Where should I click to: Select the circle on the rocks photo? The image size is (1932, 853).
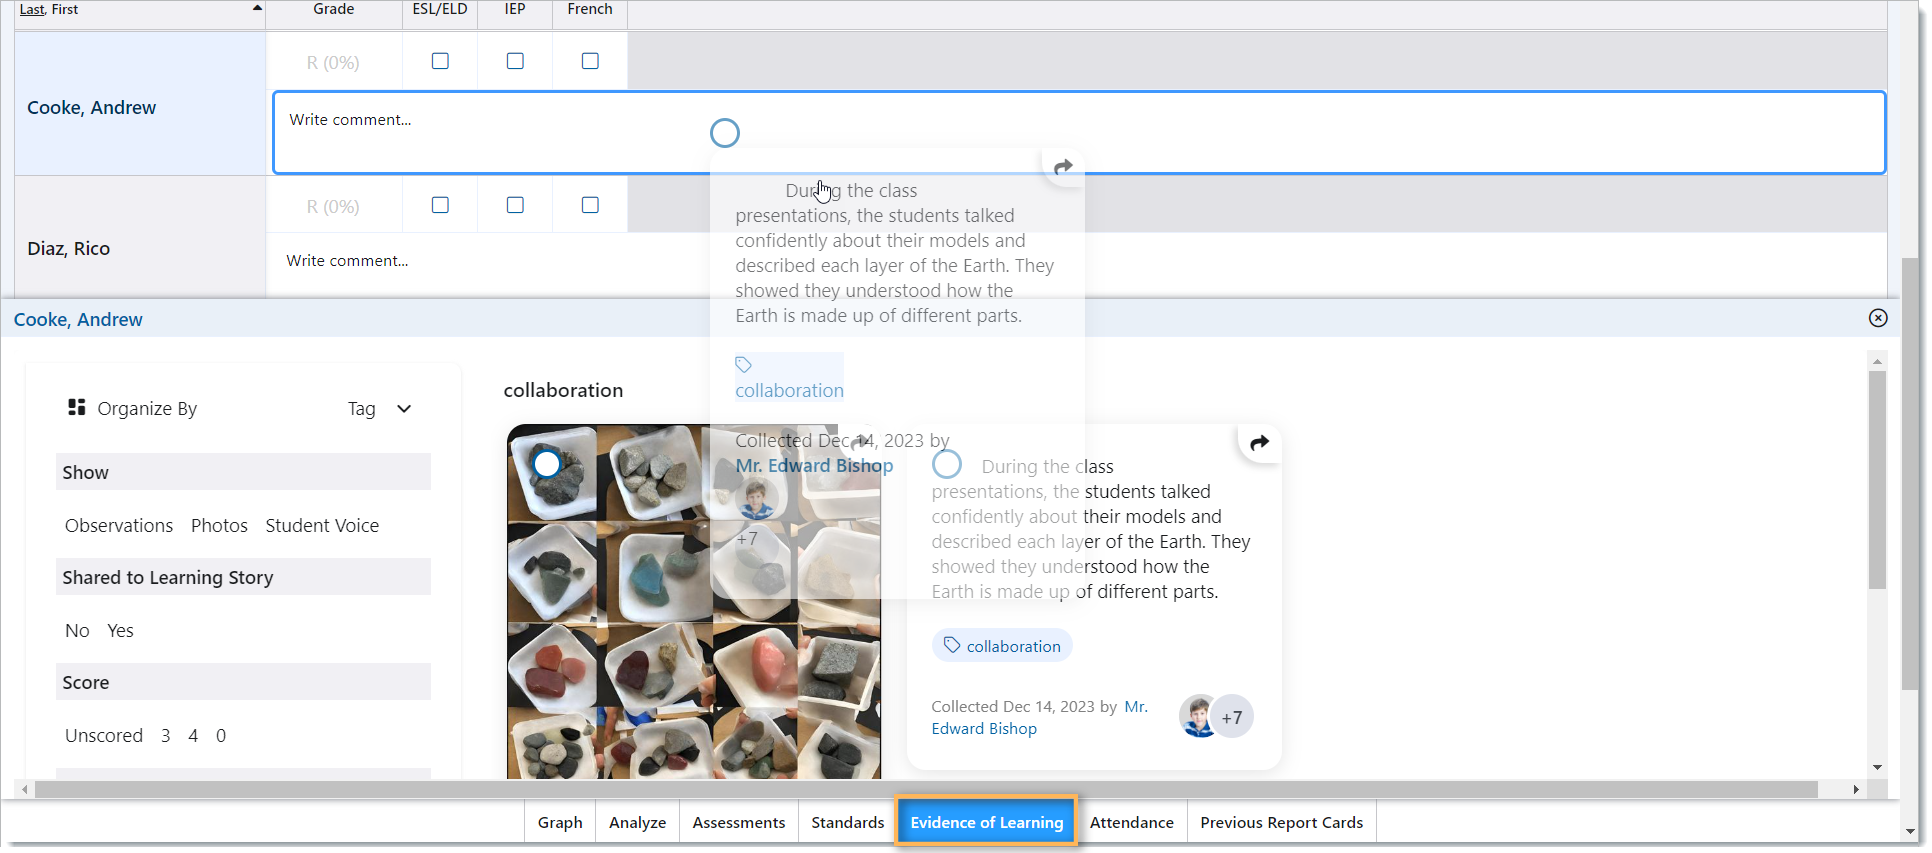pyautogui.click(x=547, y=464)
